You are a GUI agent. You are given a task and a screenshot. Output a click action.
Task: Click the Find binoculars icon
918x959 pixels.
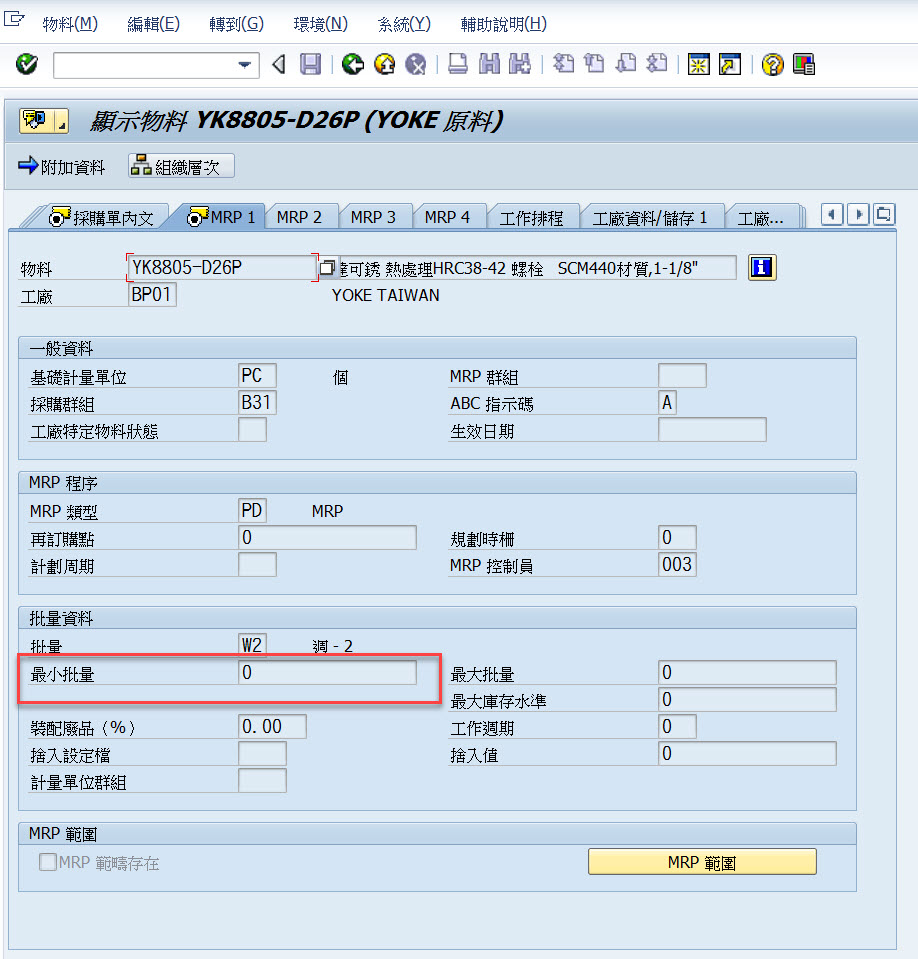click(x=489, y=65)
